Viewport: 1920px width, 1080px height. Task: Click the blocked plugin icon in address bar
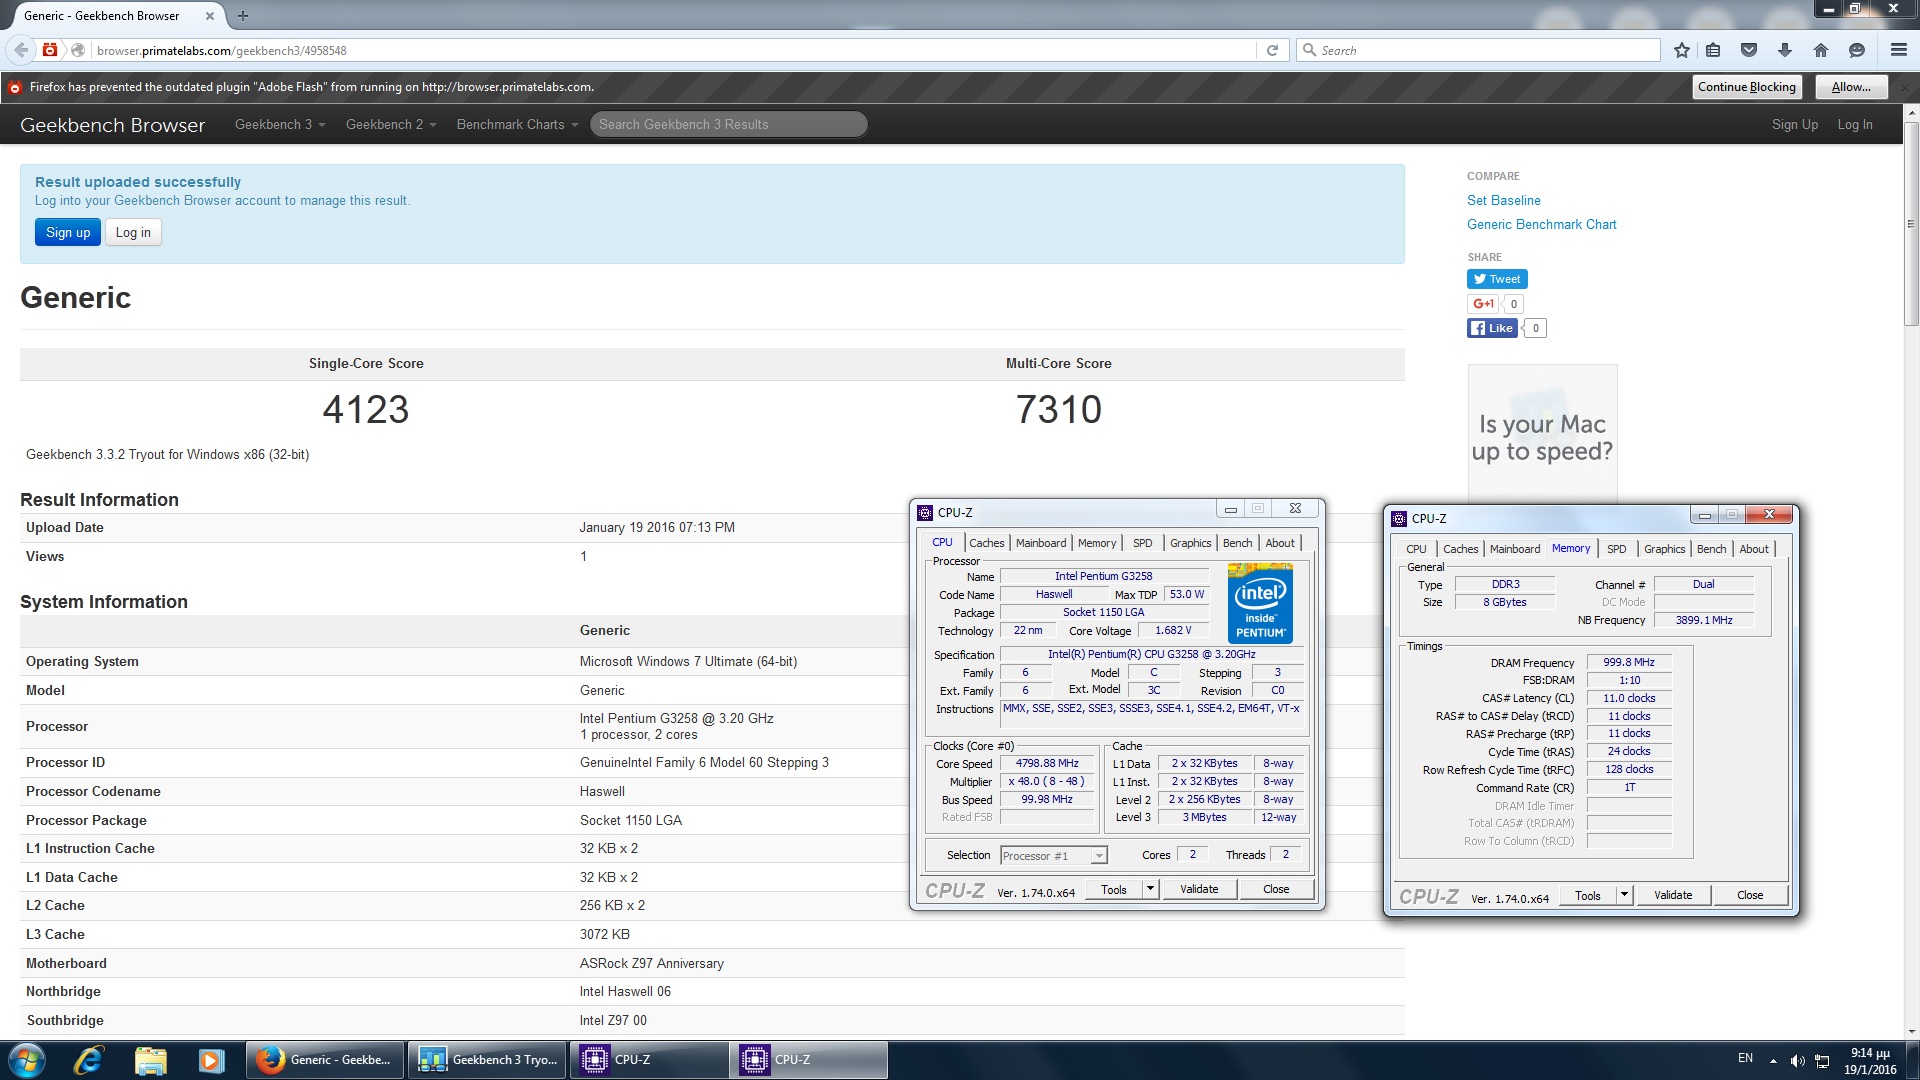(50, 50)
